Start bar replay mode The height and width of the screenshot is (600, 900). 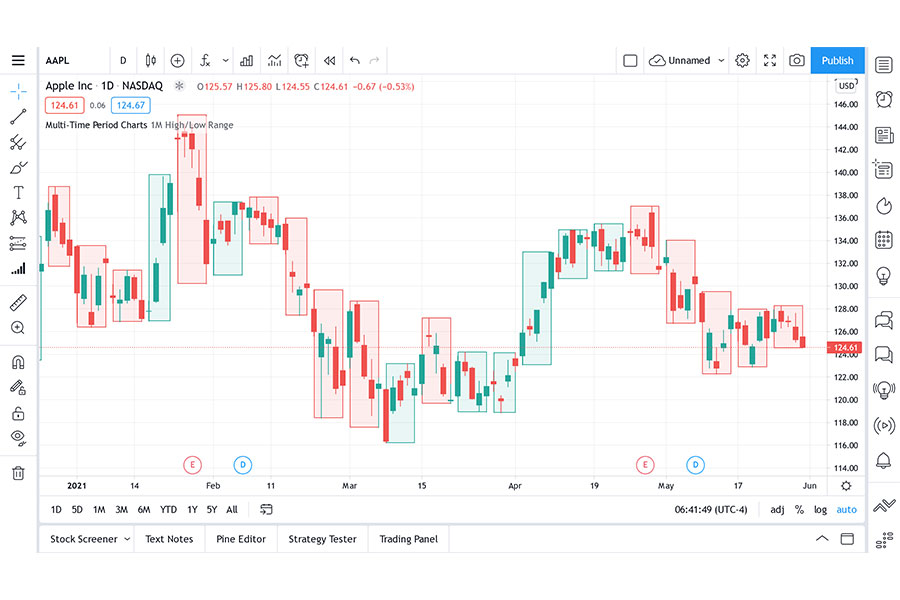click(x=329, y=60)
